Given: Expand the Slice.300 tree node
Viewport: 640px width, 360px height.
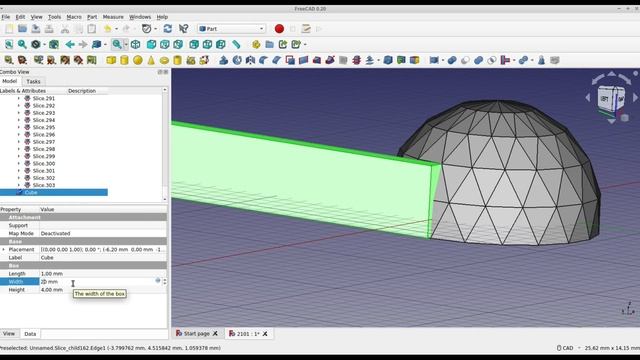Looking at the screenshot, I should pyautogui.click(x=18, y=163).
